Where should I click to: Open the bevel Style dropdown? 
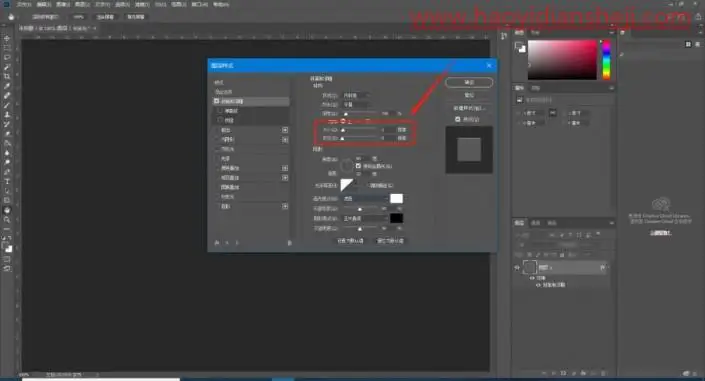[x=356, y=95]
